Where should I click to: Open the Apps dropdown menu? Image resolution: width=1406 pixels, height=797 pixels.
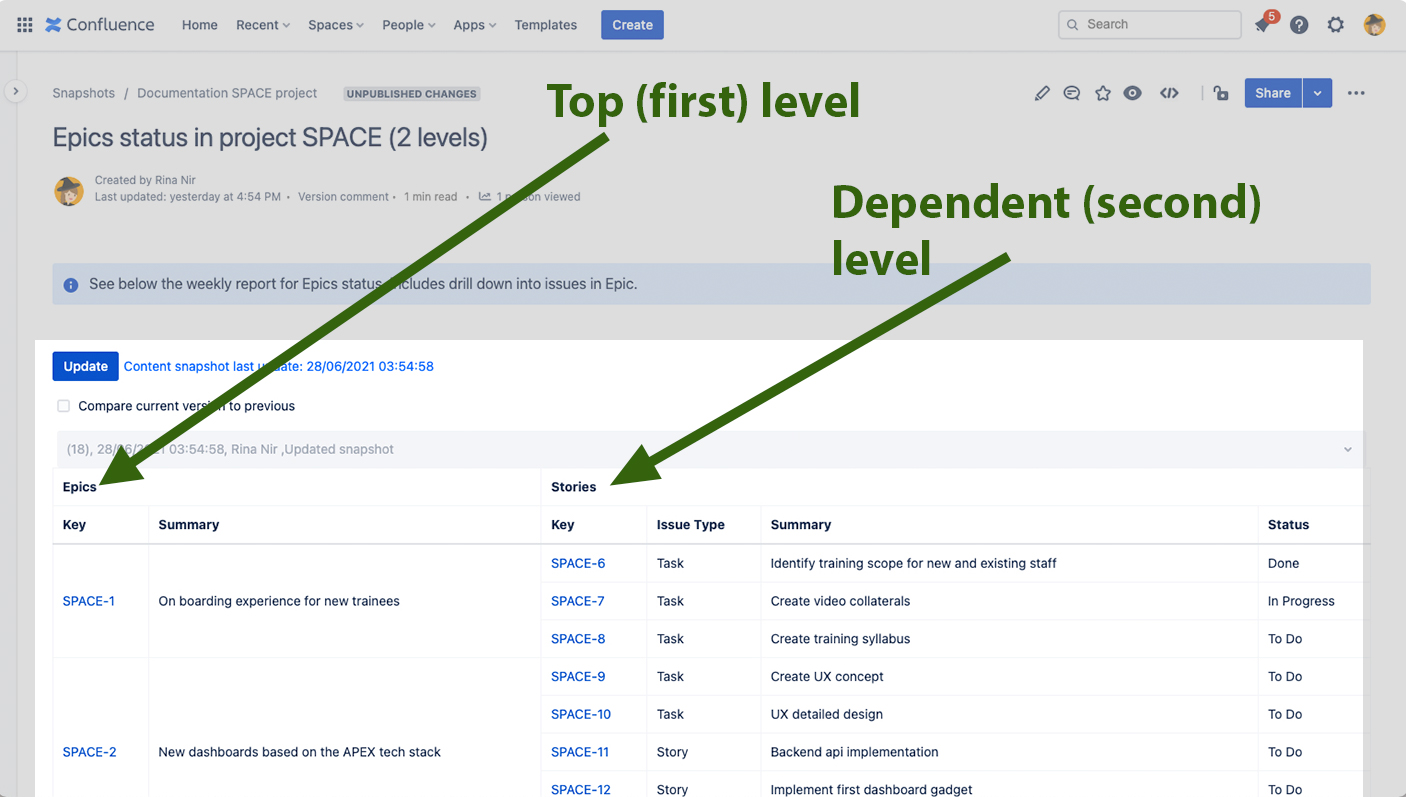coord(475,25)
